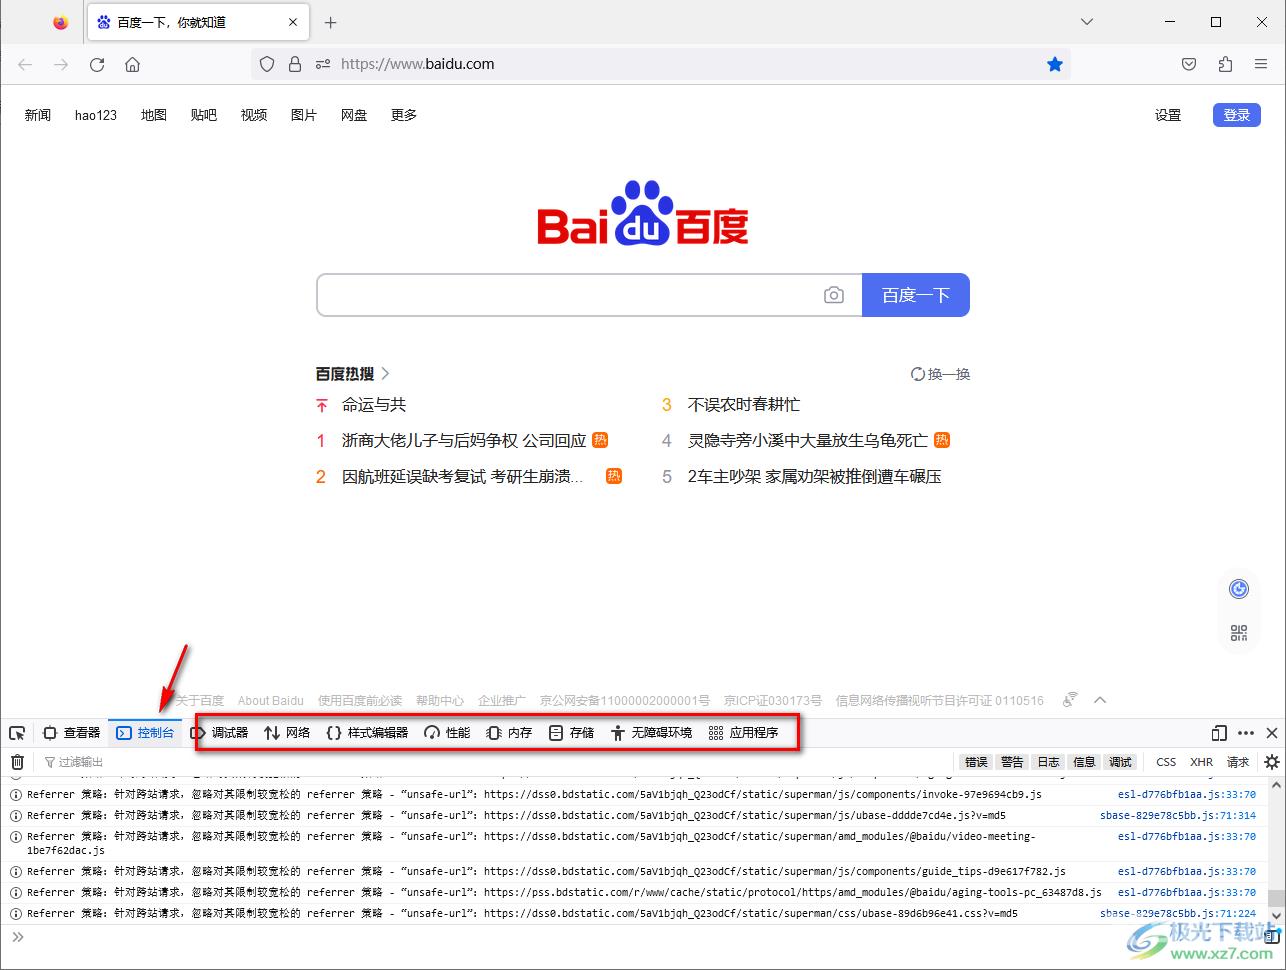The image size is (1286, 970).
Task: Switch to the 内存 devtools tab
Action: click(509, 733)
